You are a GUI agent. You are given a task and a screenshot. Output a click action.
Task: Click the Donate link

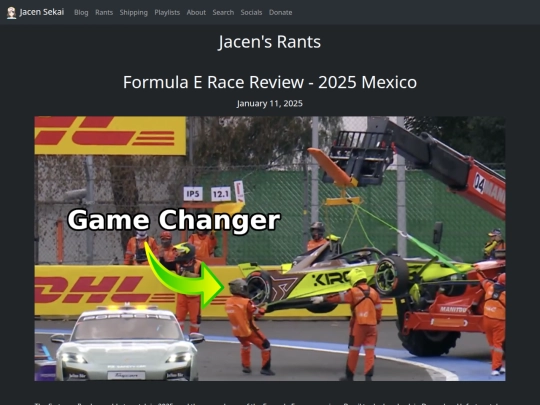coord(280,12)
